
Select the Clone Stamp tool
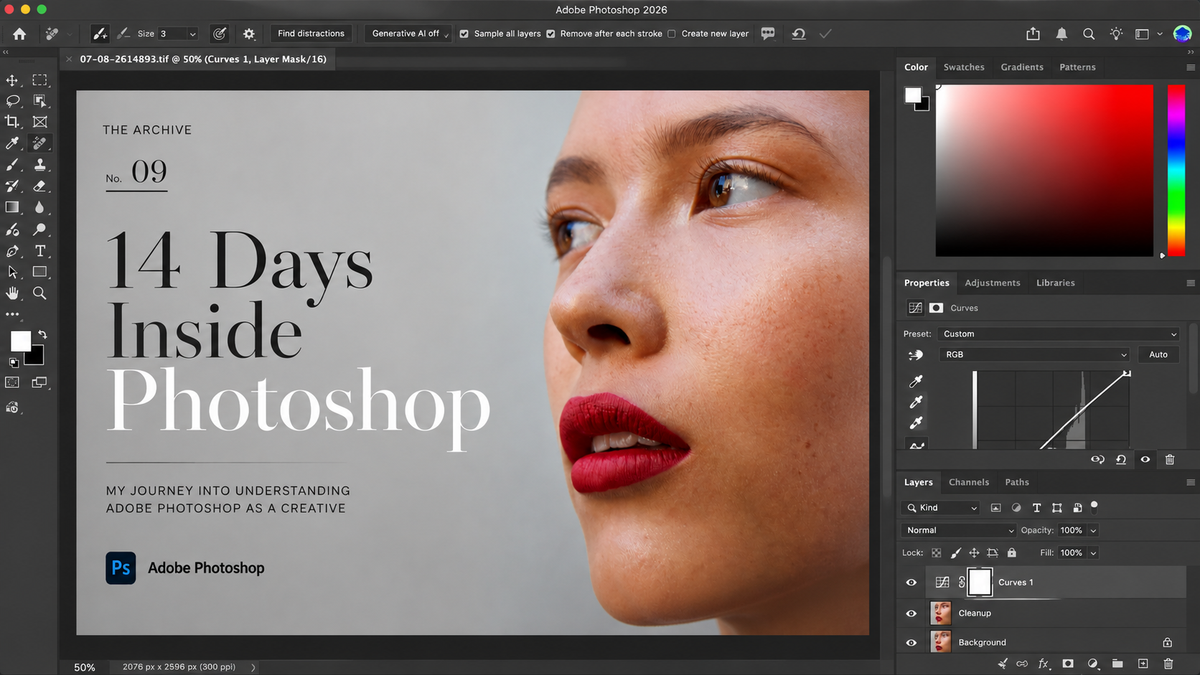click(x=40, y=165)
